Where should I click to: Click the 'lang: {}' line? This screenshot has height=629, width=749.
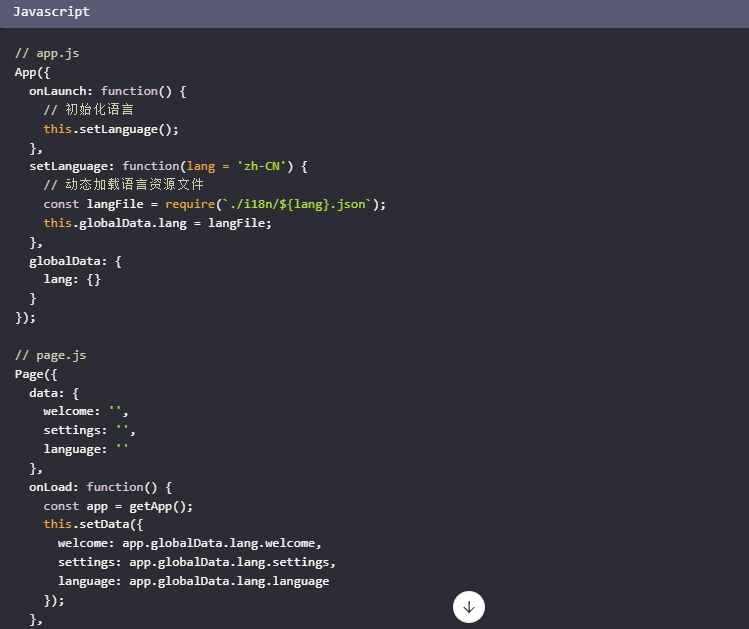pyautogui.click(x=72, y=279)
